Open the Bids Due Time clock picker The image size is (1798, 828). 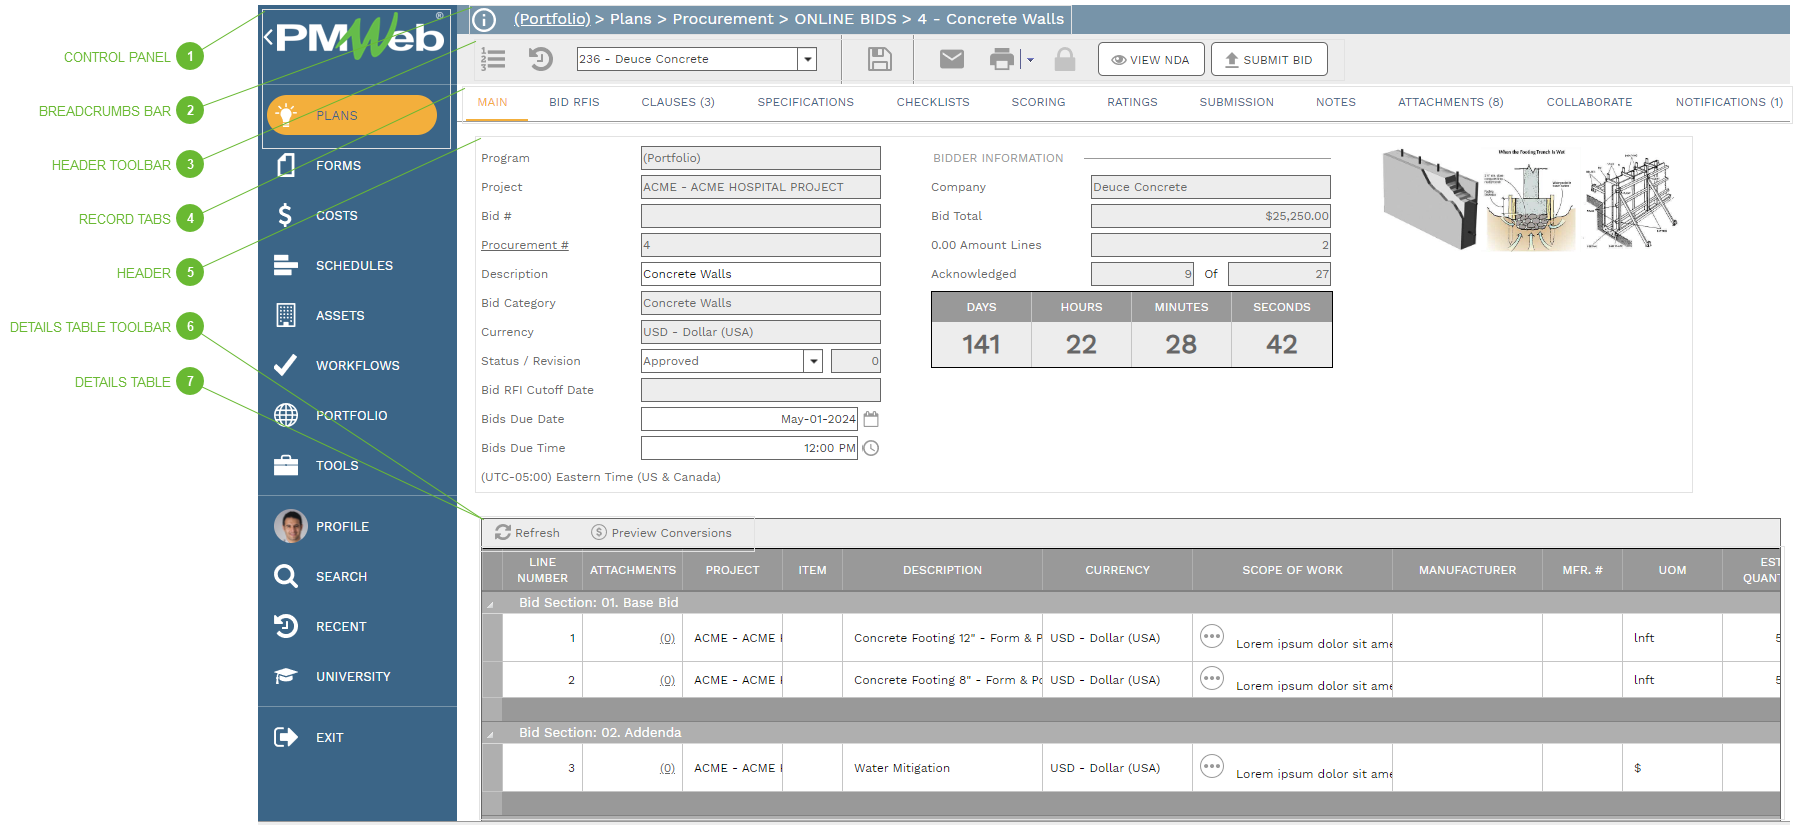pyautogui.click(x=871, y=448)
